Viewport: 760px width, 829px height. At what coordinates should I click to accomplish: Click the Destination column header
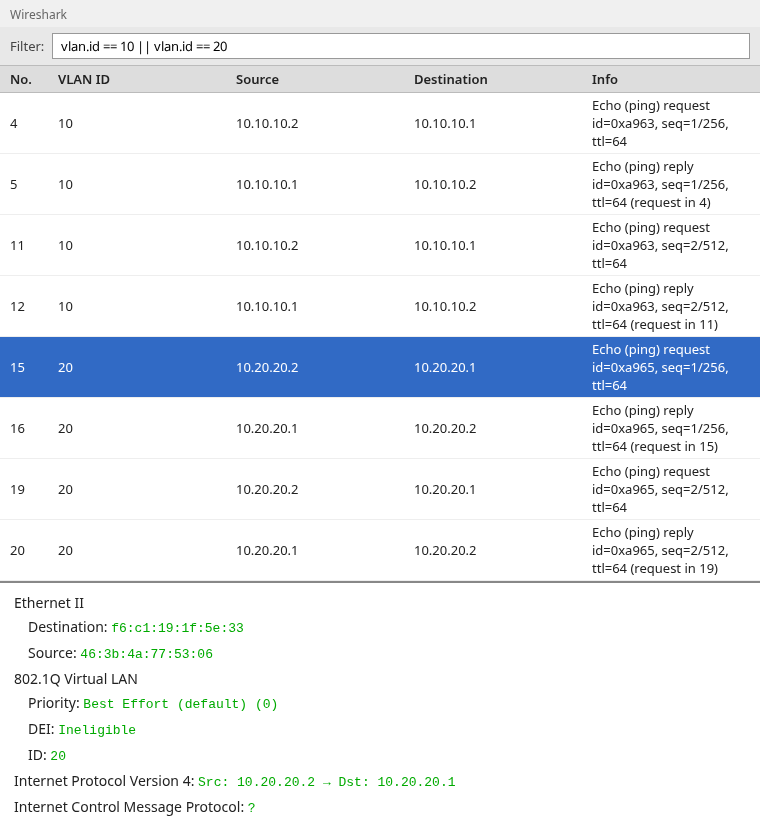point(451,80)
